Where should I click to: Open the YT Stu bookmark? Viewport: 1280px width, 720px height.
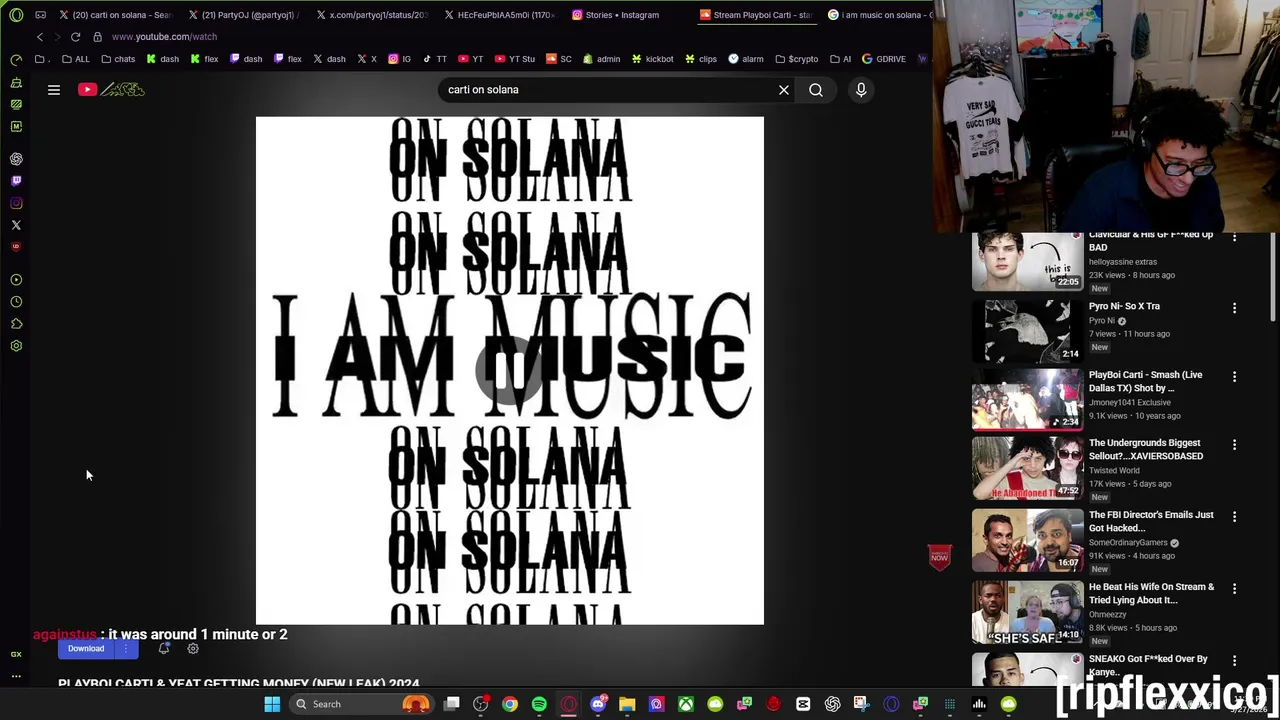[x=515, y=59]
